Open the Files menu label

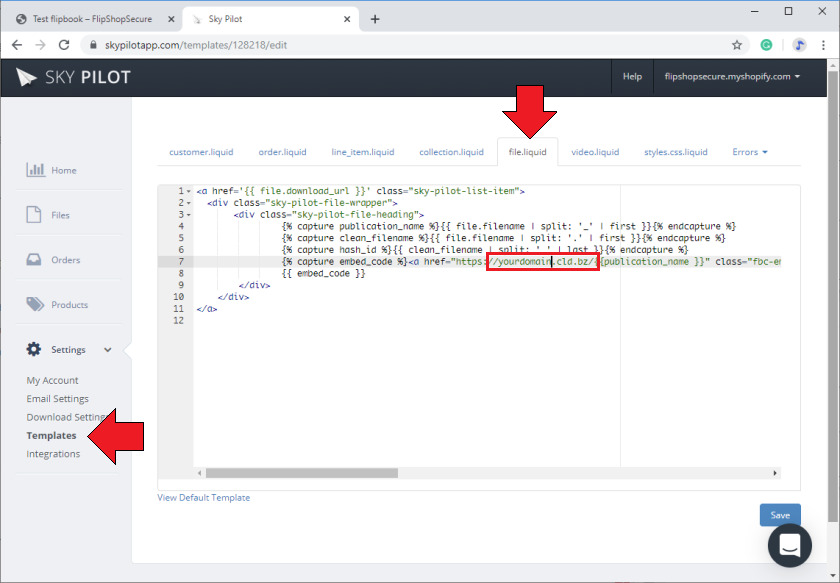[61, 215]
